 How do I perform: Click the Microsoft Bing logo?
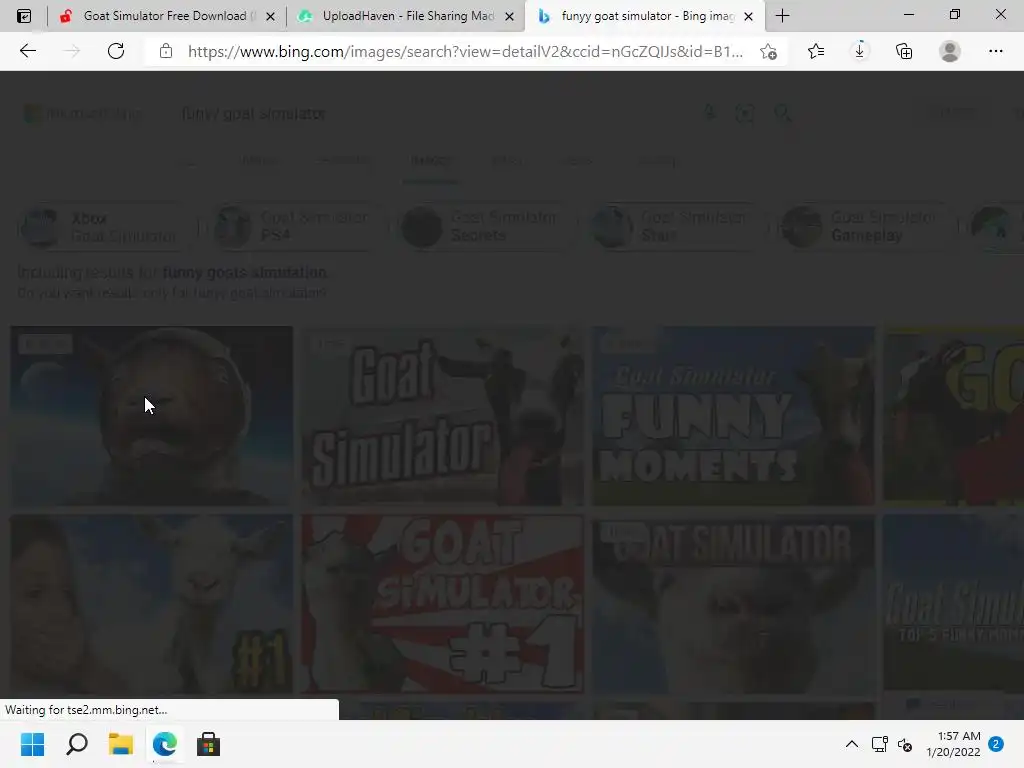[83, 114]
